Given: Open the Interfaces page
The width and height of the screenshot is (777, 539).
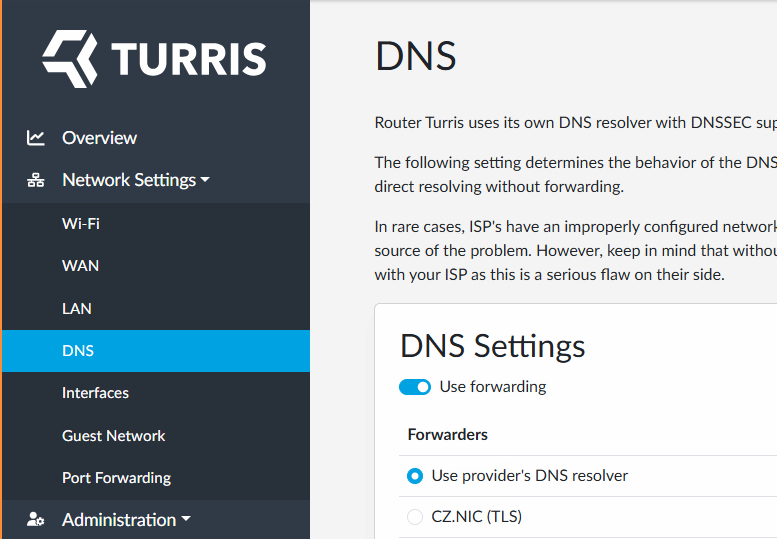Looking at the screenshot, I should tap(156, 393).
